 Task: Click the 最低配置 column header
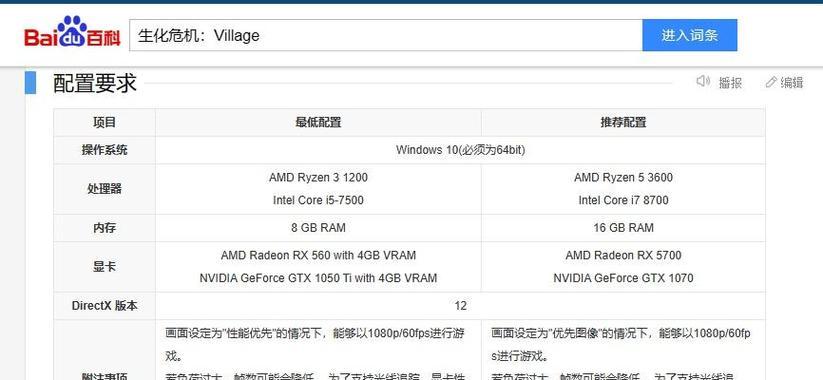click(318, 122)
